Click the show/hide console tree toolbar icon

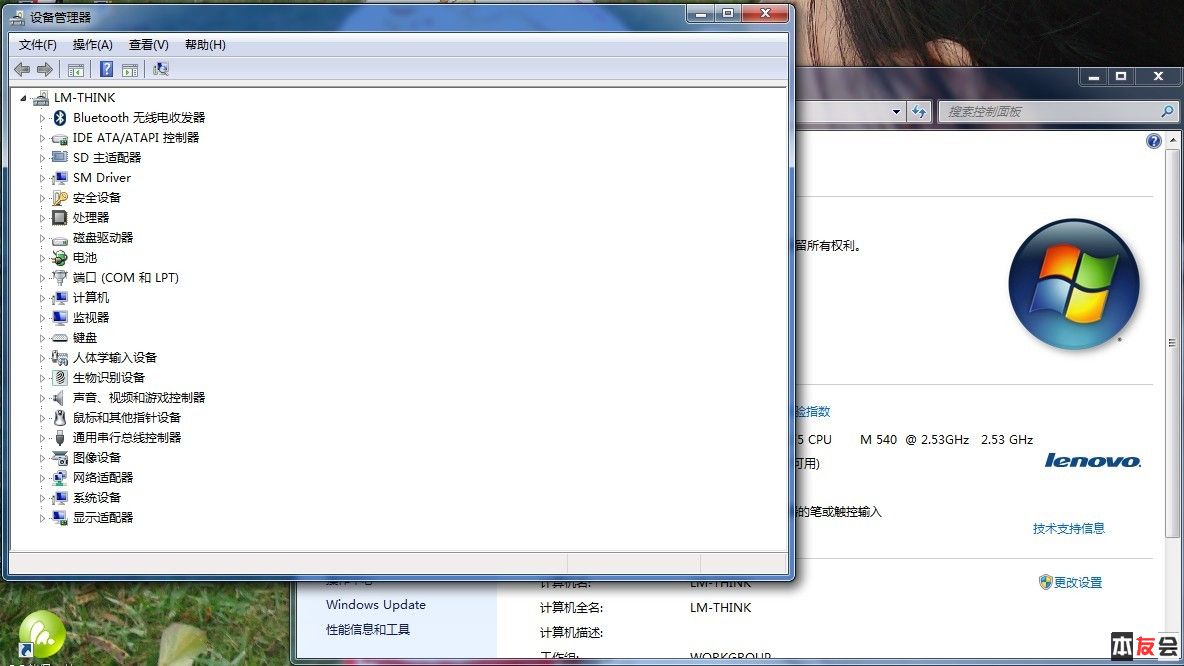pyautogui.click(x=76, y=69)
